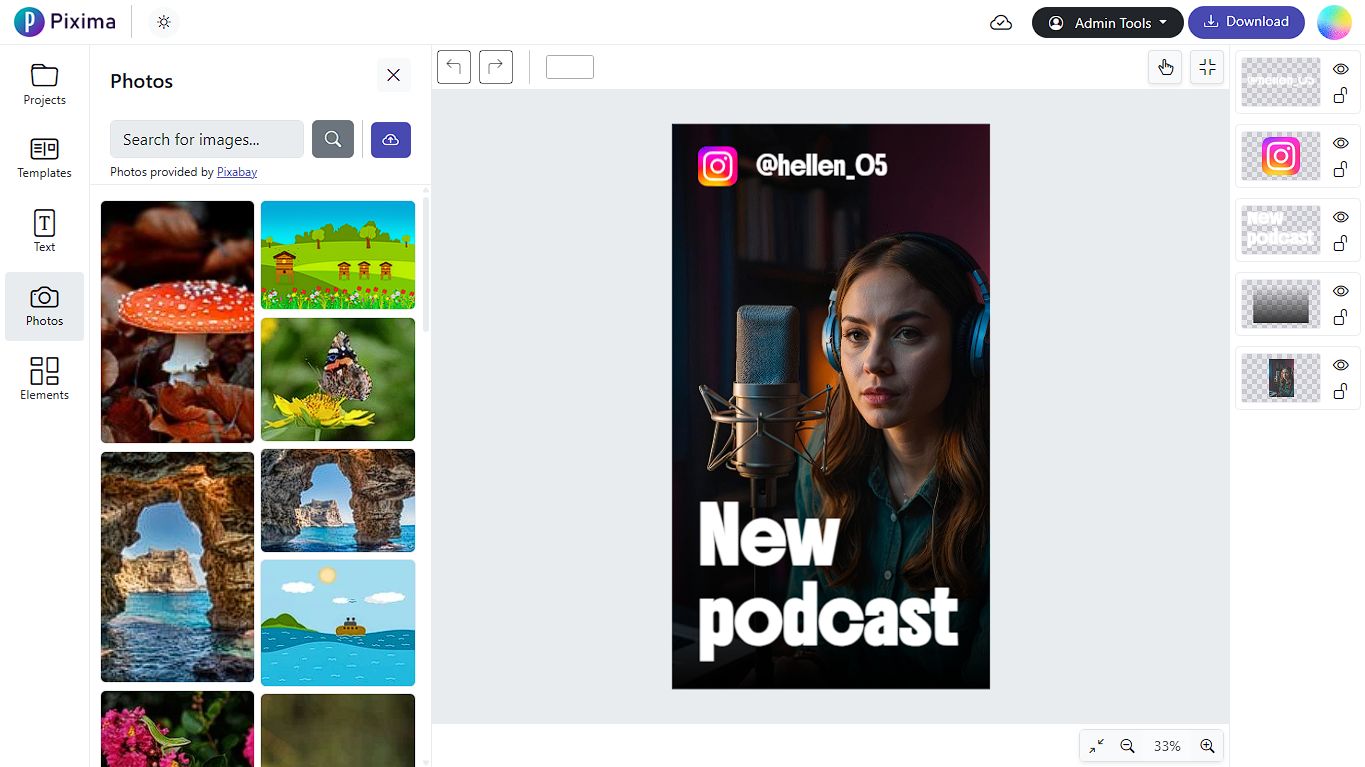Image resolution: width=1365 pixels, height=767 pixels.
Task: Click the Download button
Action: (1246, 22)
